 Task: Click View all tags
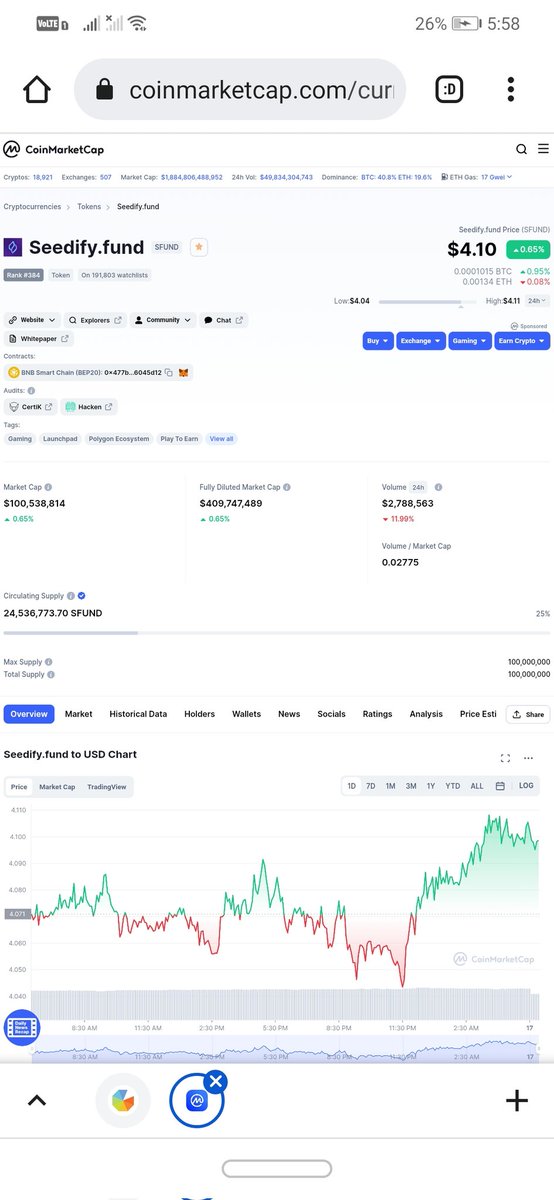(x=221, y=439)
